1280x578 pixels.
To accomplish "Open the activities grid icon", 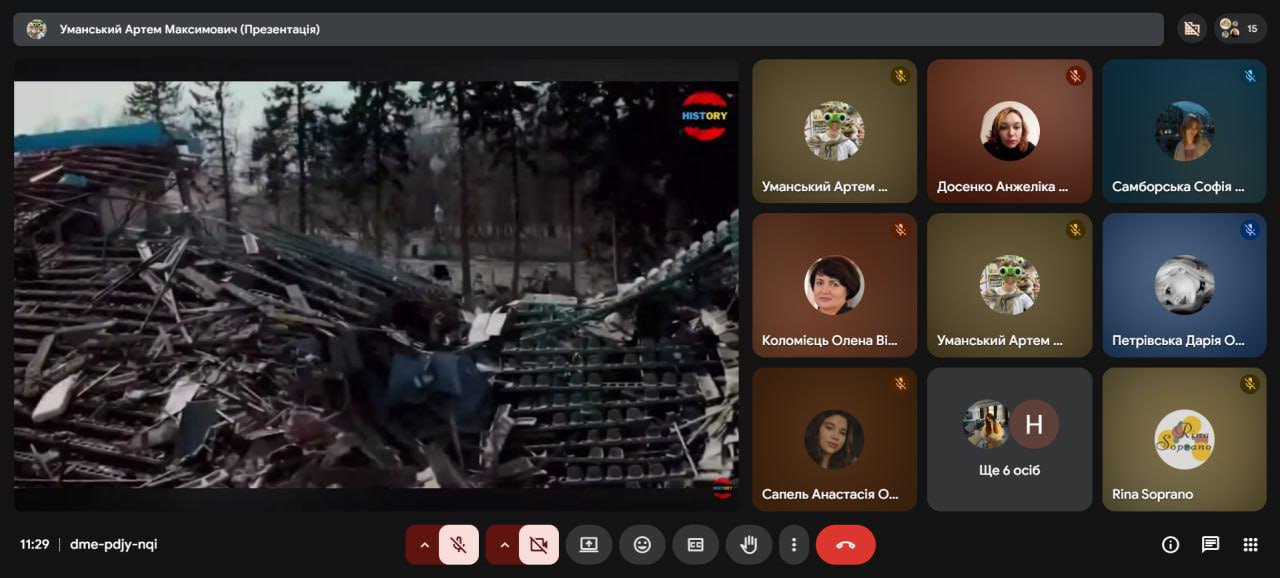I will [x=1250, y=545].
